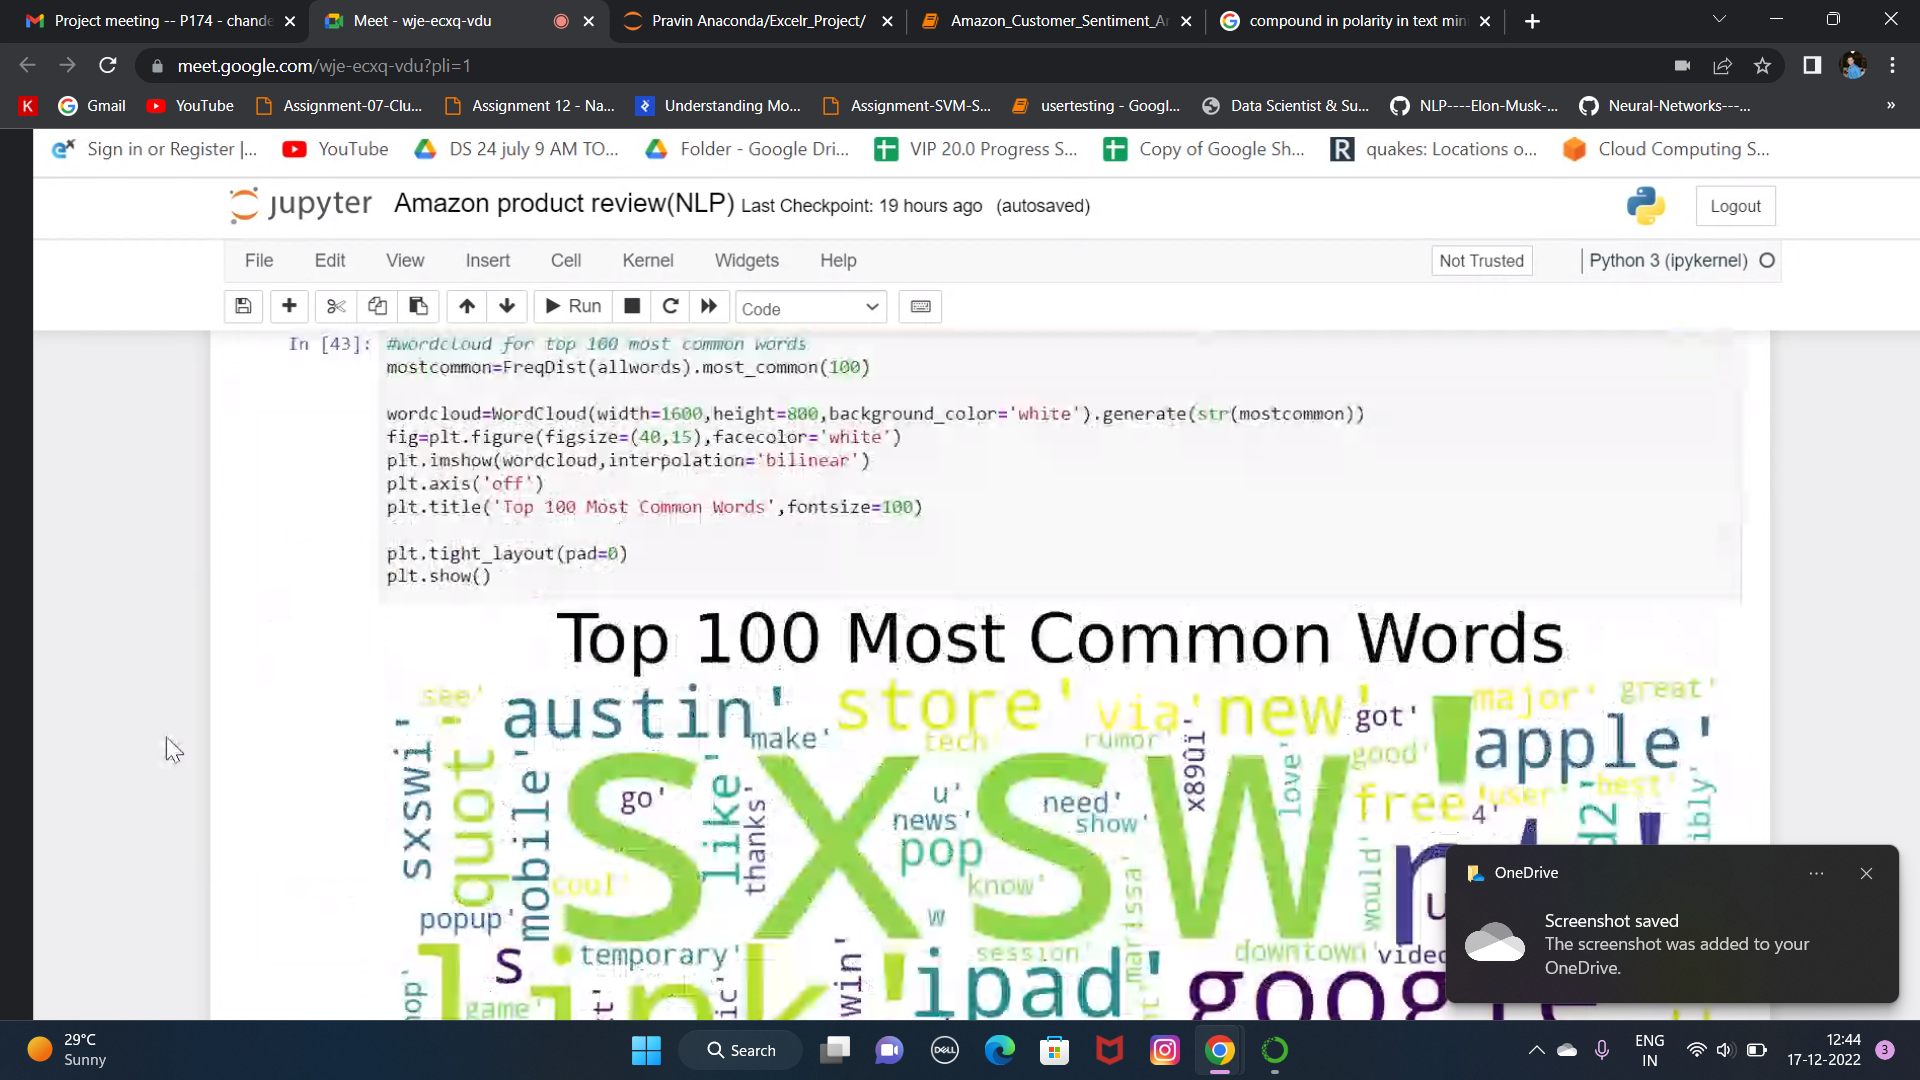Toggle the Not Trusted notebook status

coord(1481,261)
